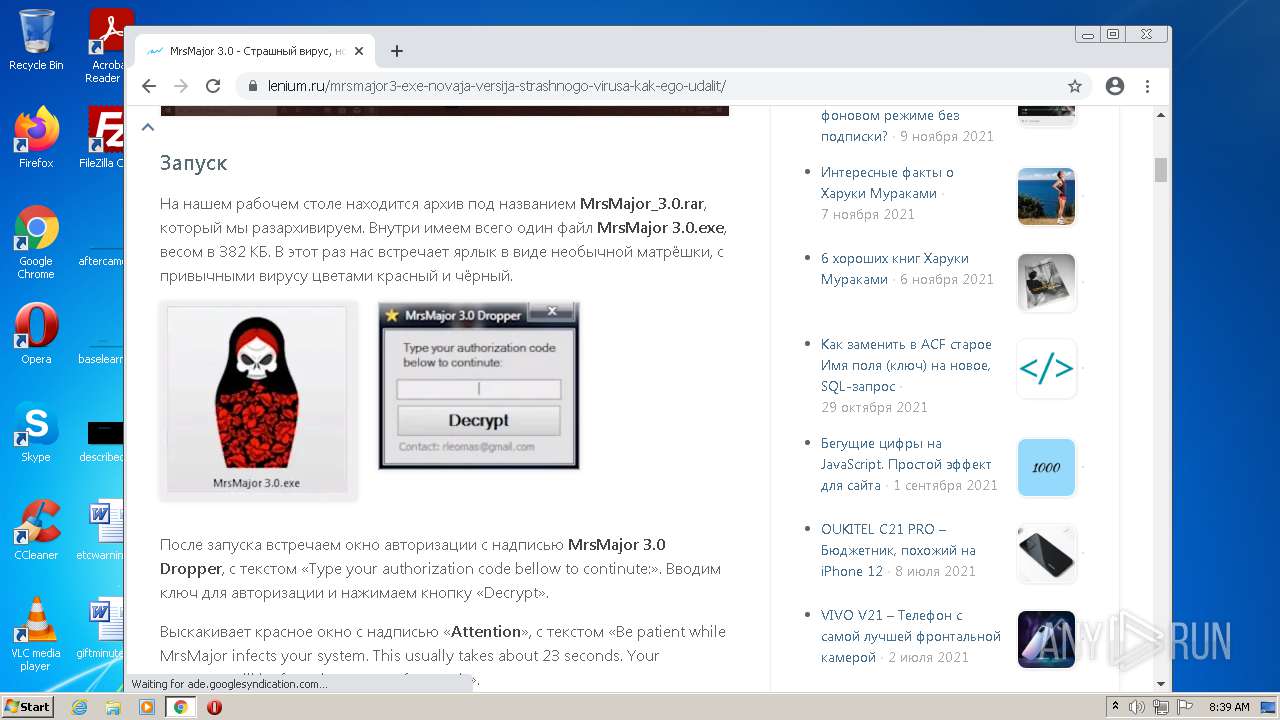Open a new tab with plus button
Image resolution: width=1280 pixels, height=720 pixels.
(397, 51)
